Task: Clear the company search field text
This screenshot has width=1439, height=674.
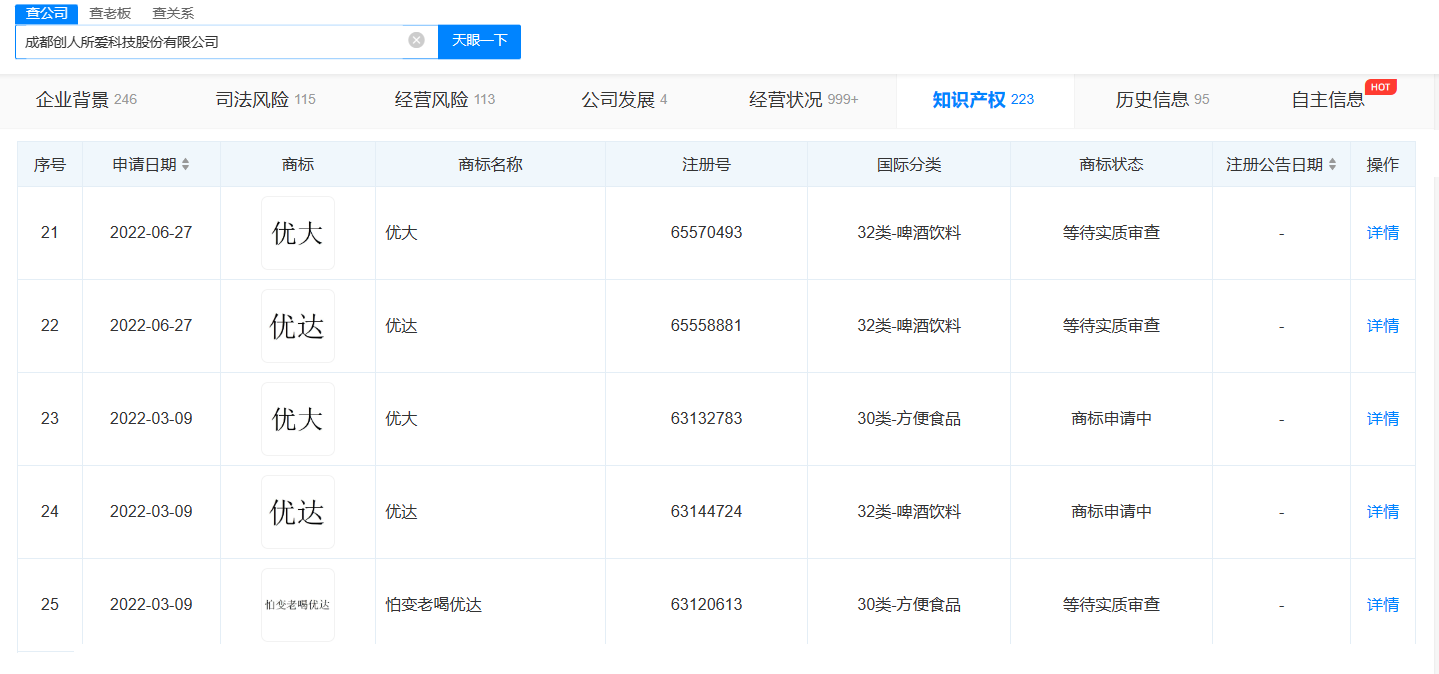Action: pyautogui.click(x=416, y=40)
